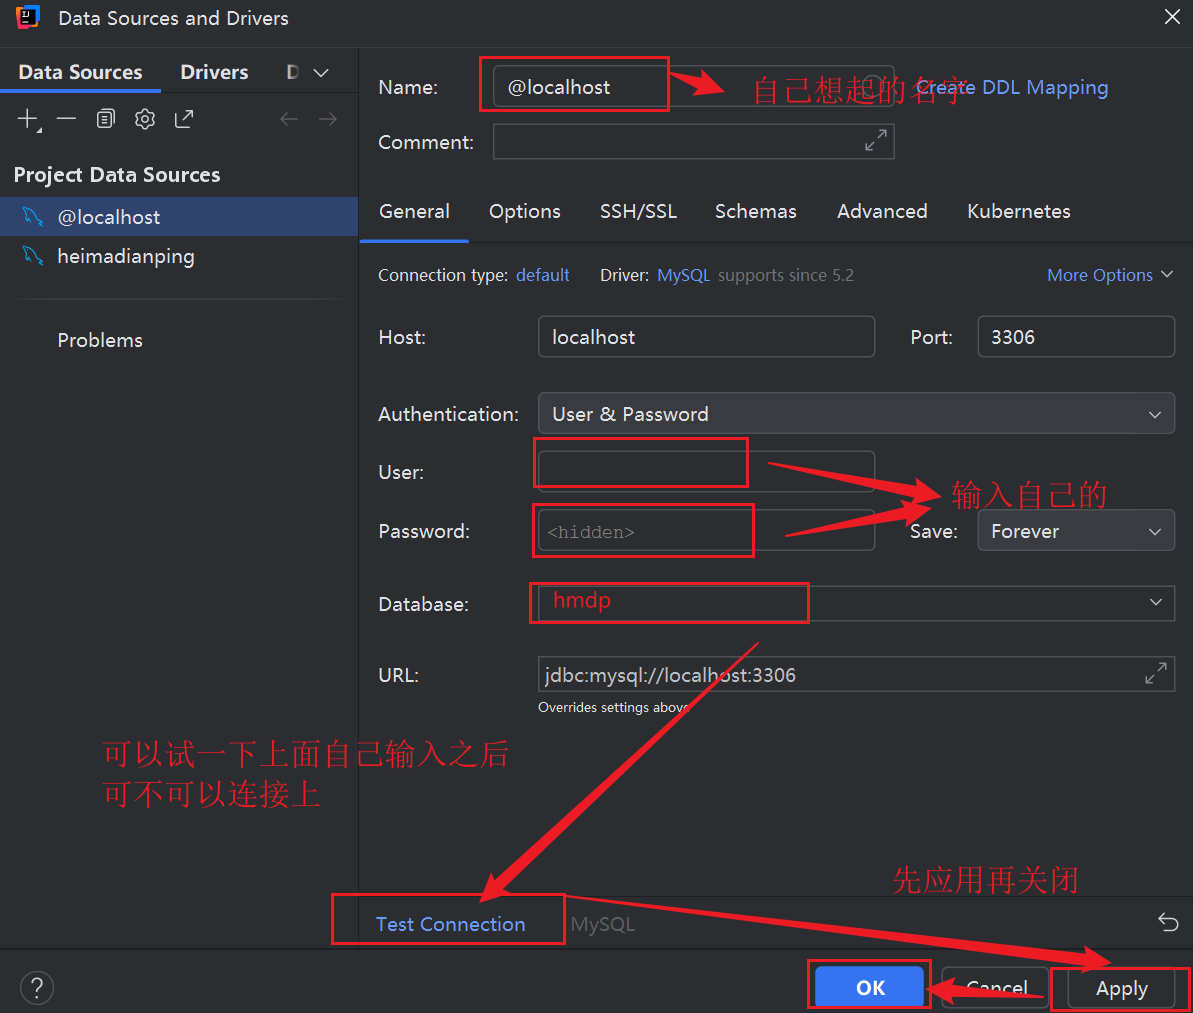This screenshot has height=1013, width=1193.
Task: Expand the Comment field with the arrows icon
Action: click(x=876, y=140)
